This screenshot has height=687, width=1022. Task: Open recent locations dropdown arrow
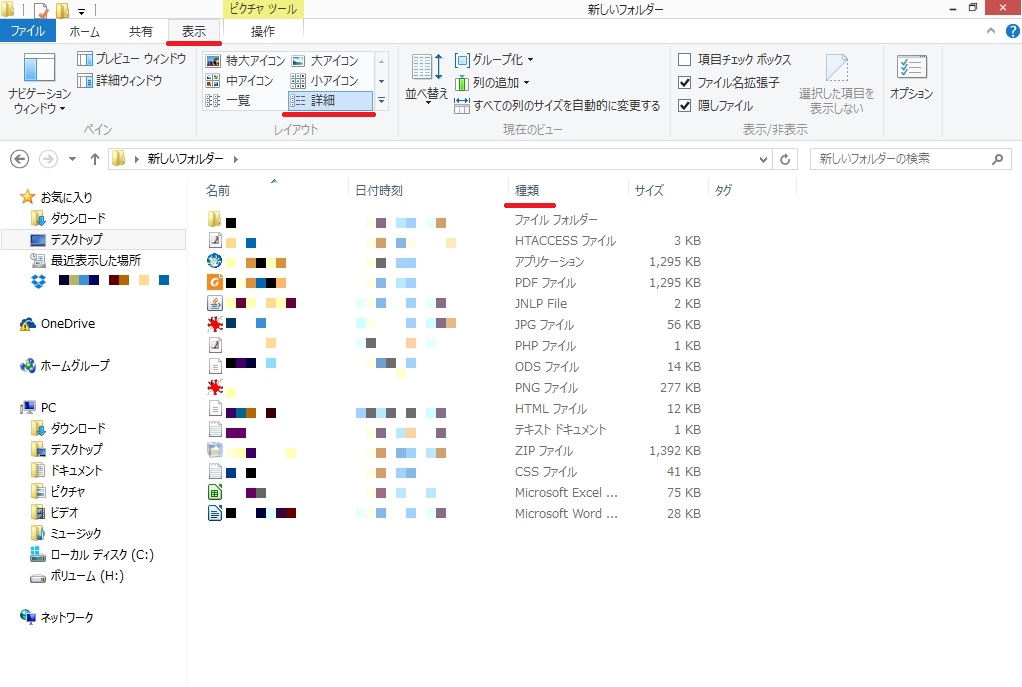(x=72, y=159)
